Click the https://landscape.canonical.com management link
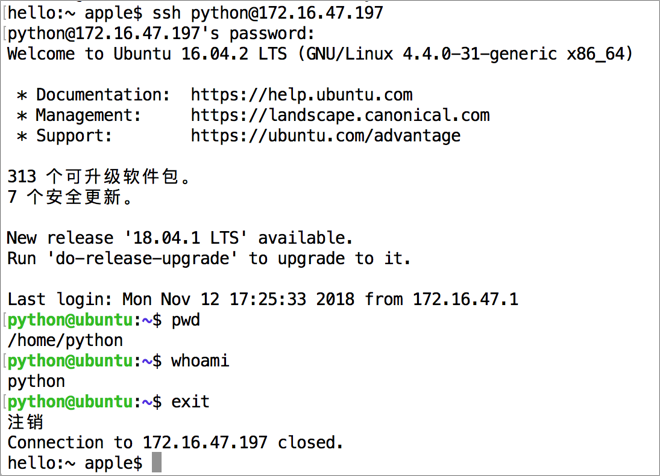This screenshot has height=476, width=660. pos(340,115)
